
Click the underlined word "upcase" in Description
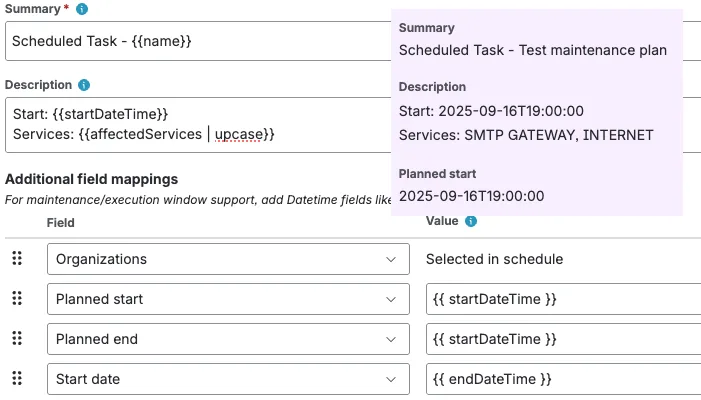coord(241,134)
